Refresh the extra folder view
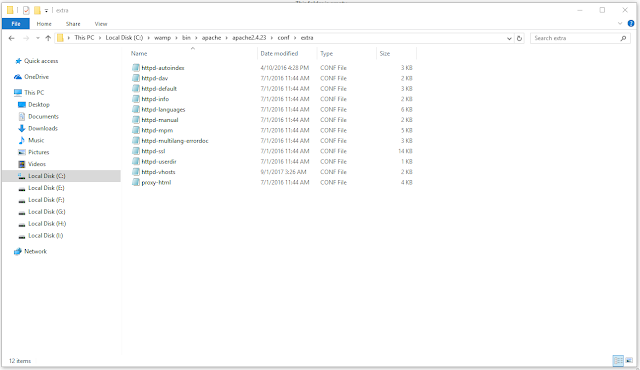640x370 pixels. tap(519, 38)
